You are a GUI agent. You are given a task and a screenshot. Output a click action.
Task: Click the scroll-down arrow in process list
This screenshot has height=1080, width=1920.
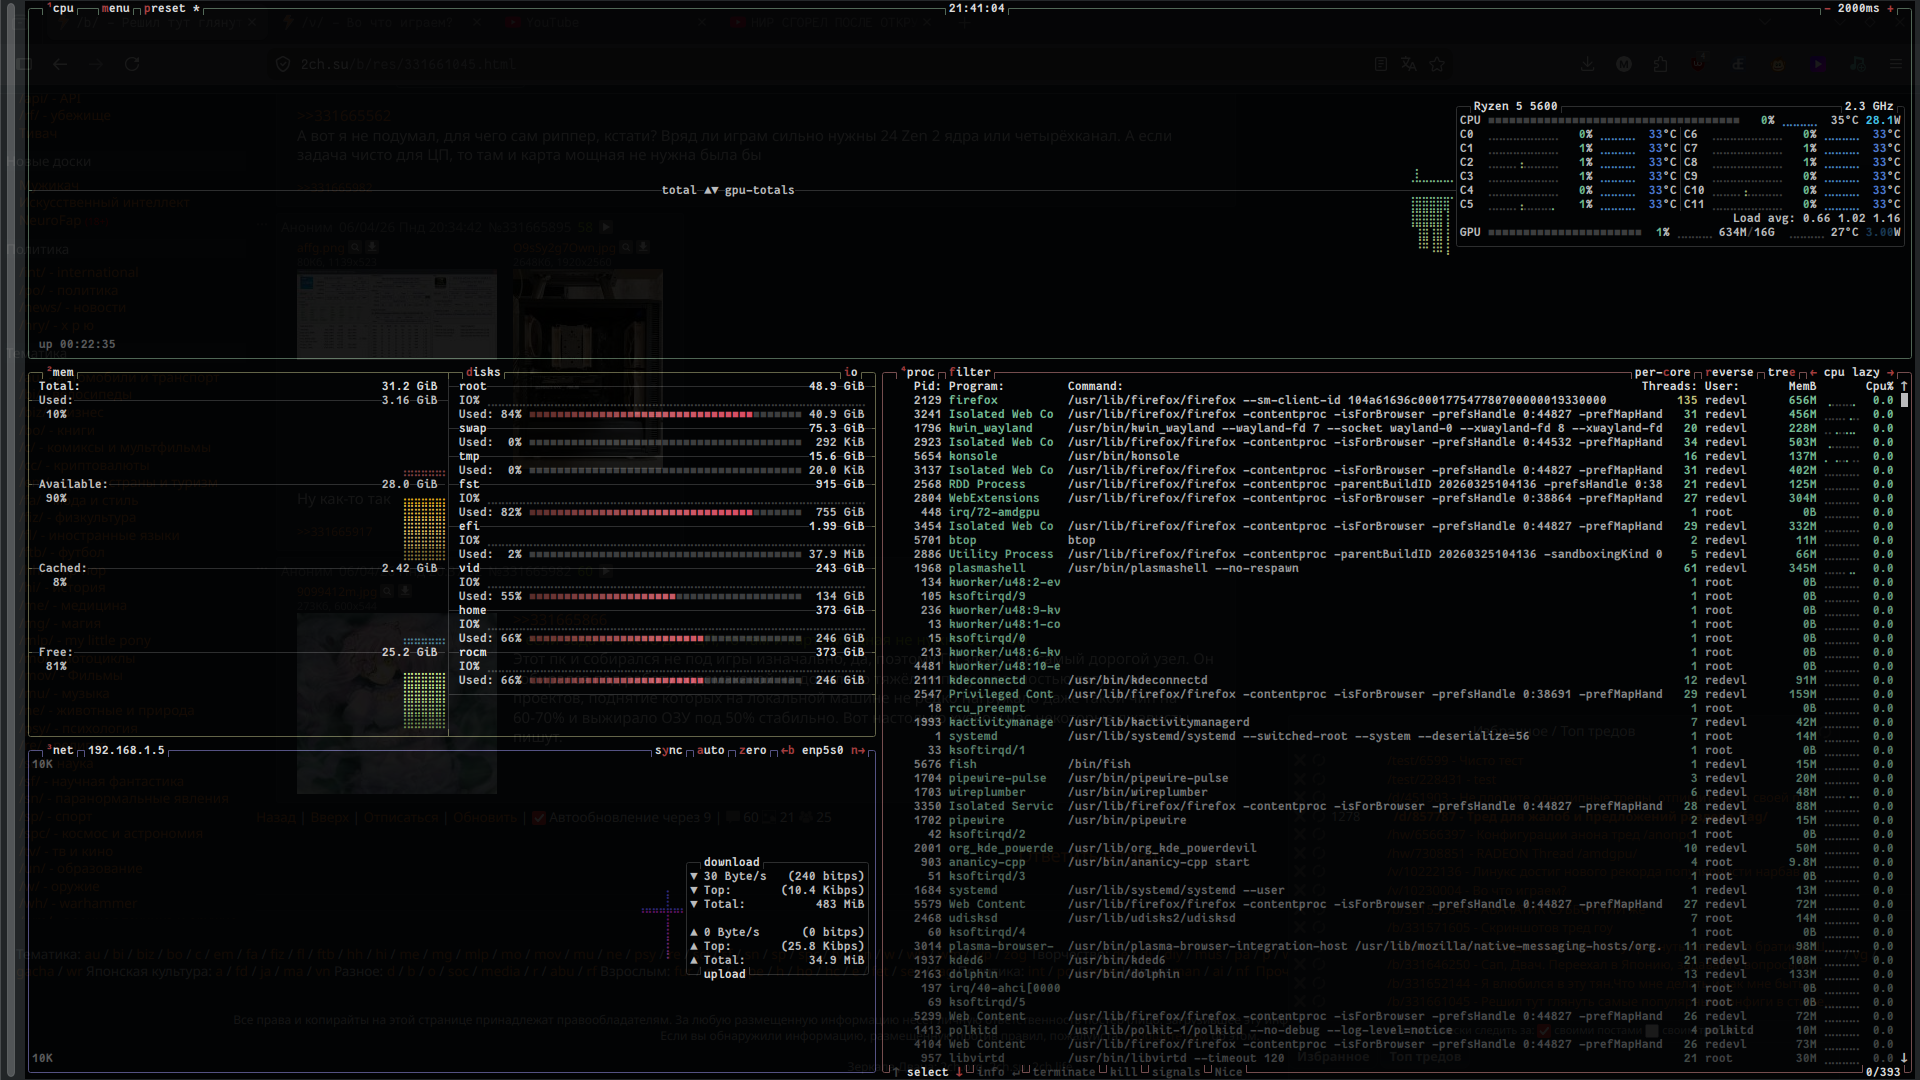pos(1904,1057)
